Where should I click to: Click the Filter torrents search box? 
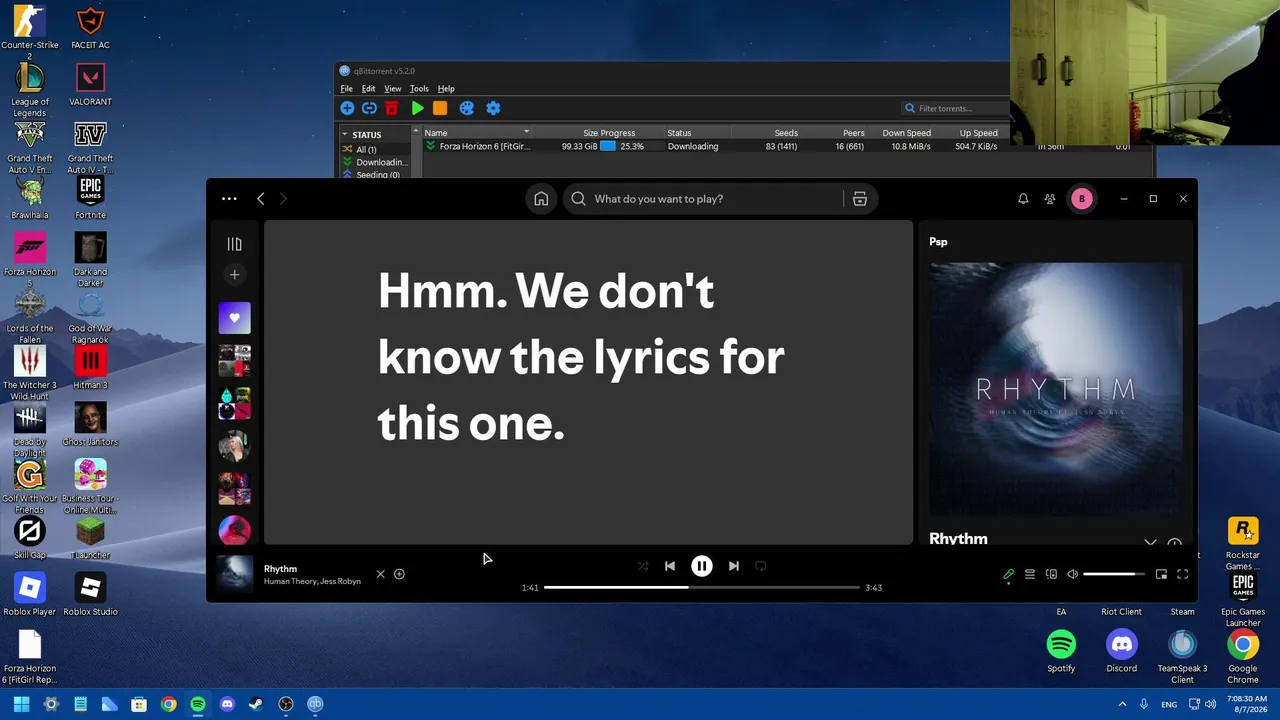(955, 108)
